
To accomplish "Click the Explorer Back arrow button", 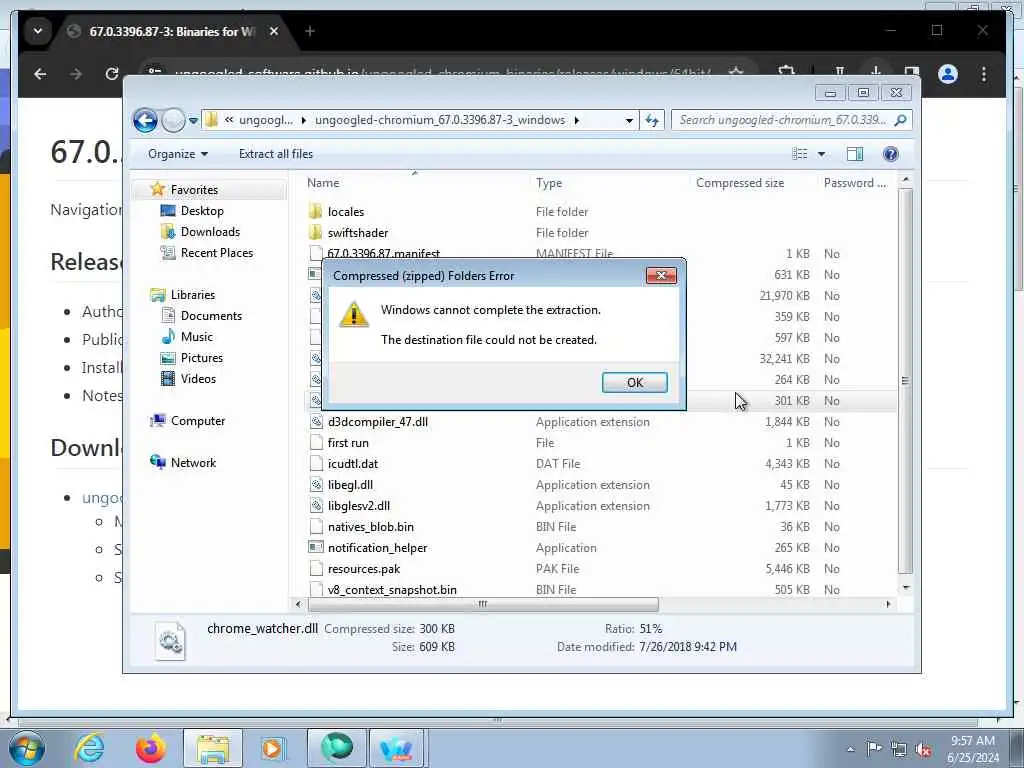I will point(145,120).
